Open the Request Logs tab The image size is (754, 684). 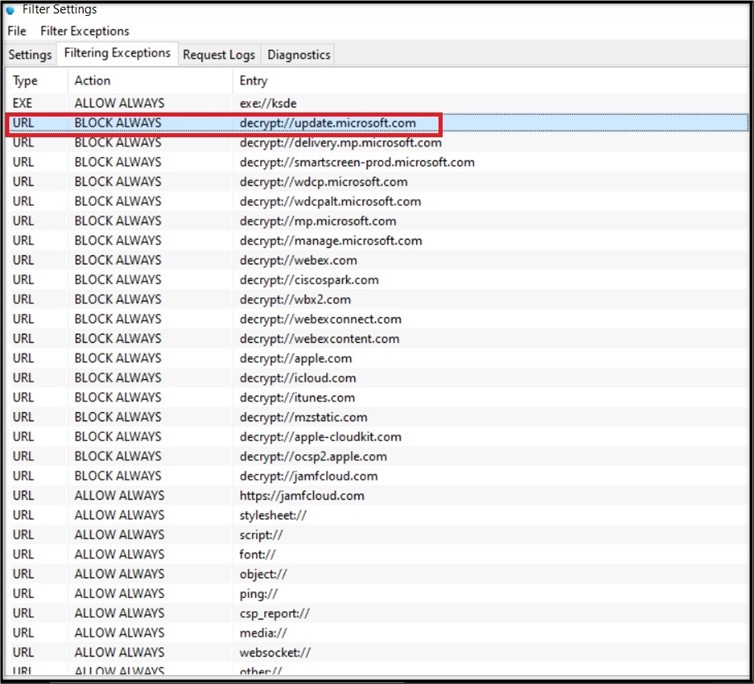click(219, 55)
